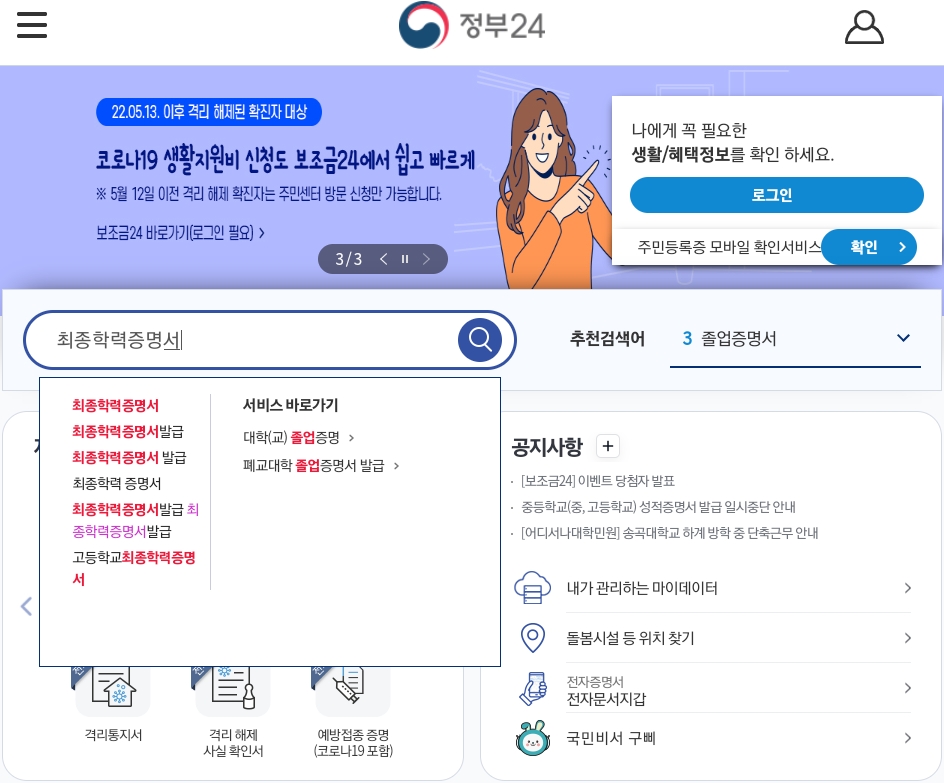Image resolution: width=944 pixels, height=783 pixels.
Task: Open 내가 관리하는 마이데이터 chevron
Action: point(908,588)
